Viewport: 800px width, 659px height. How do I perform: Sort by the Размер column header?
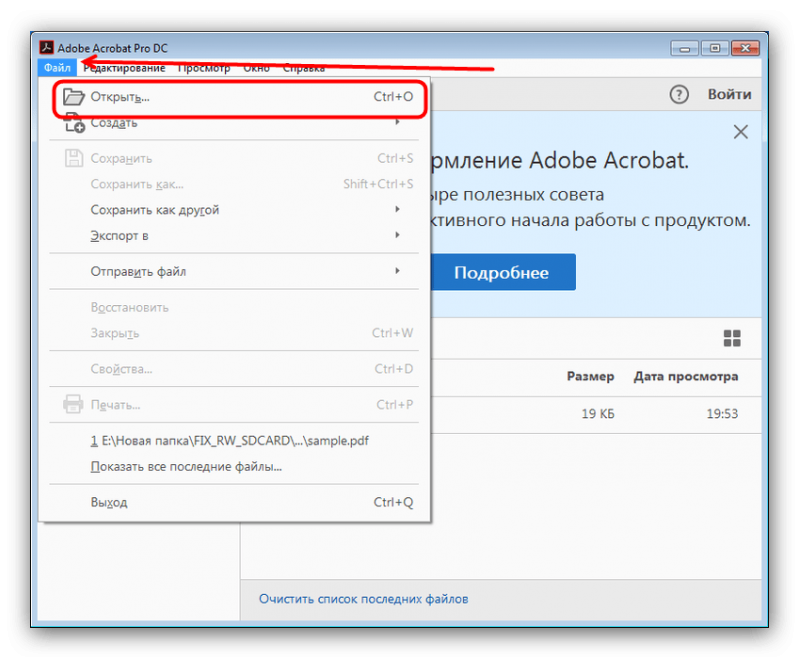tap(590, 376)
